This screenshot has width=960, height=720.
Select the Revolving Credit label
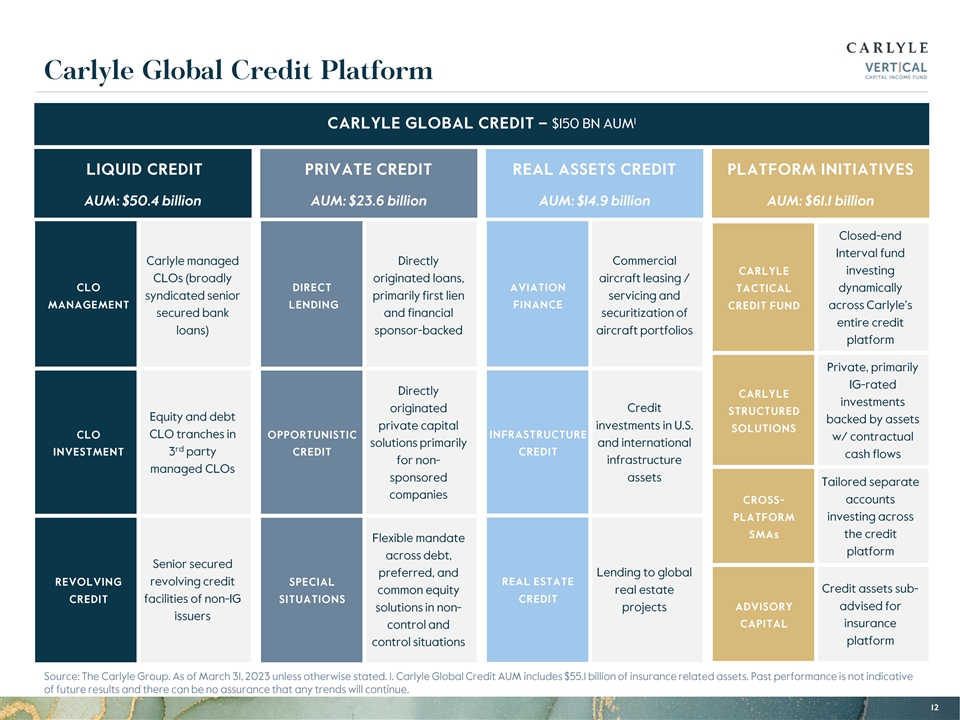(x=86, y=590)
